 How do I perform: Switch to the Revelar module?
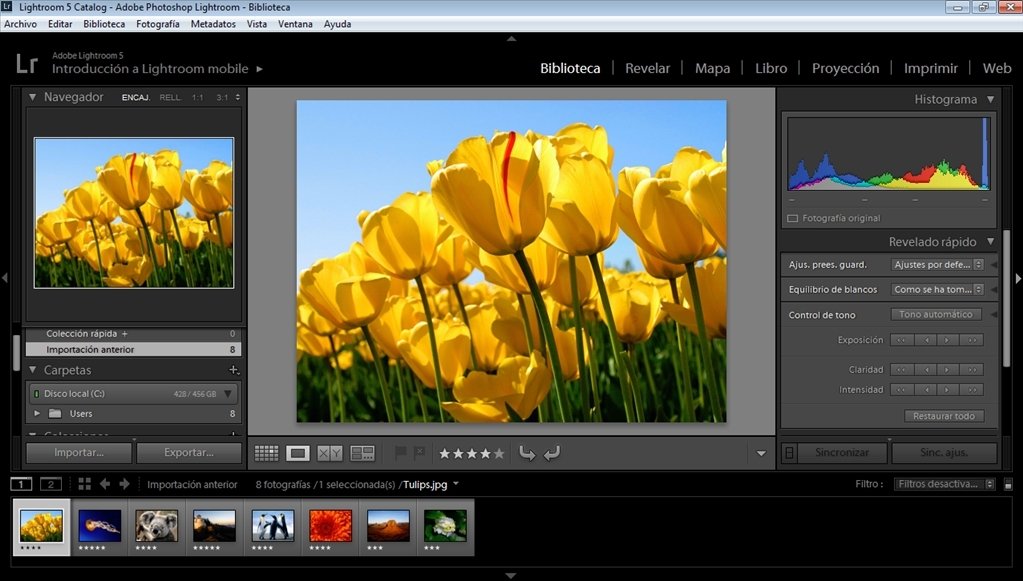point(647,68)
